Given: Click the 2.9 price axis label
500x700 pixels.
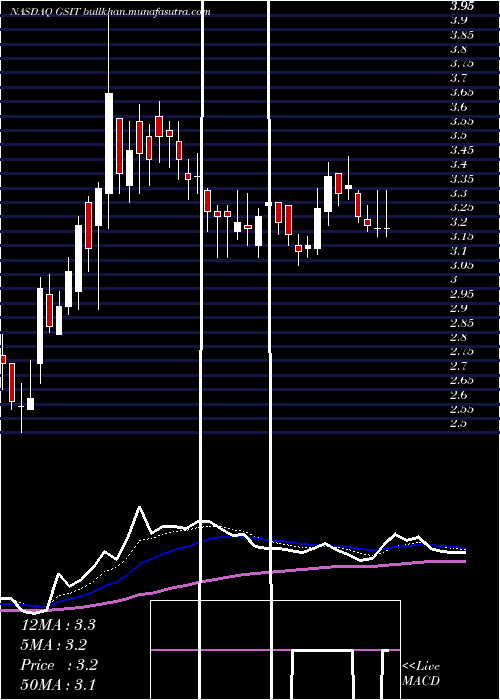Looking at the screenshot, I should pos(459,308).
